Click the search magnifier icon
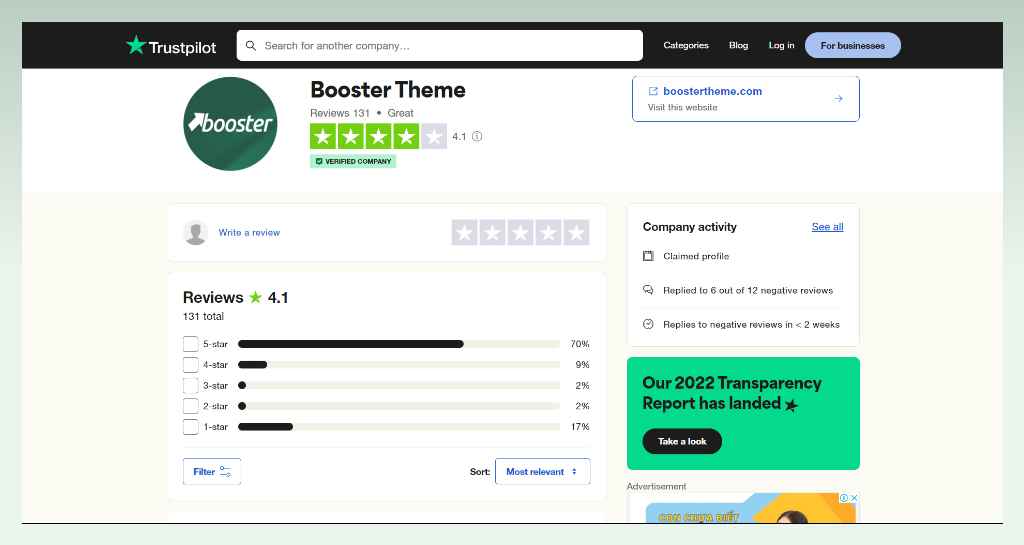 [251, 46]
